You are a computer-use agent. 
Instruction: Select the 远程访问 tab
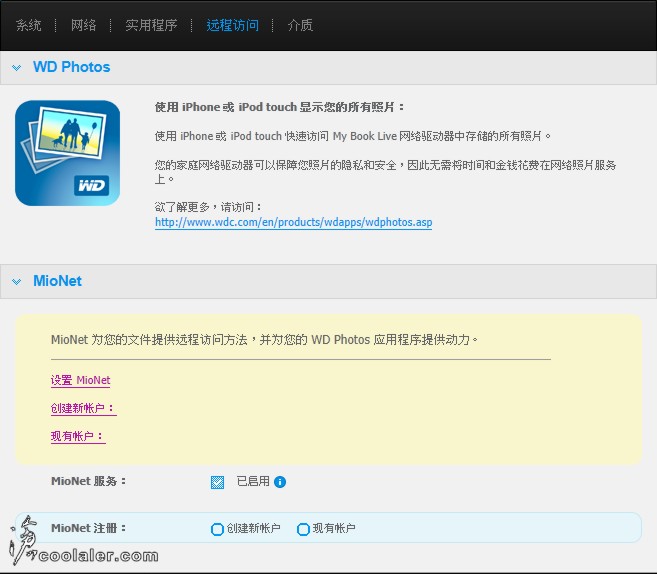[x=233, y=25]
